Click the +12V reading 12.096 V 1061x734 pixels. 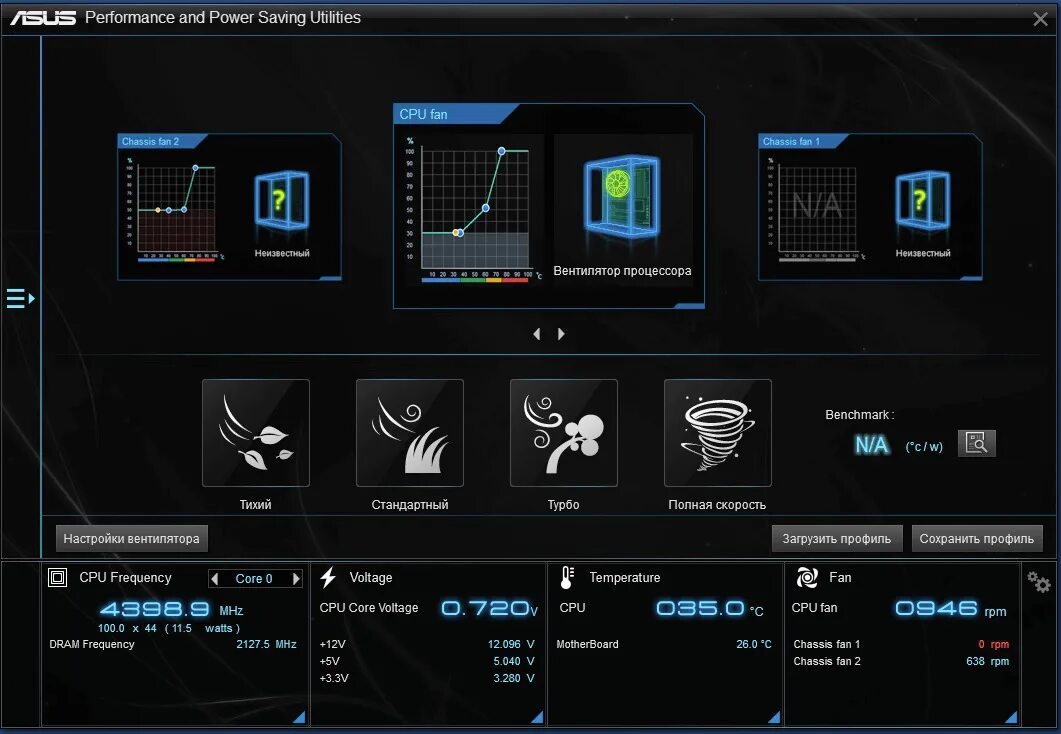[511, 644]
